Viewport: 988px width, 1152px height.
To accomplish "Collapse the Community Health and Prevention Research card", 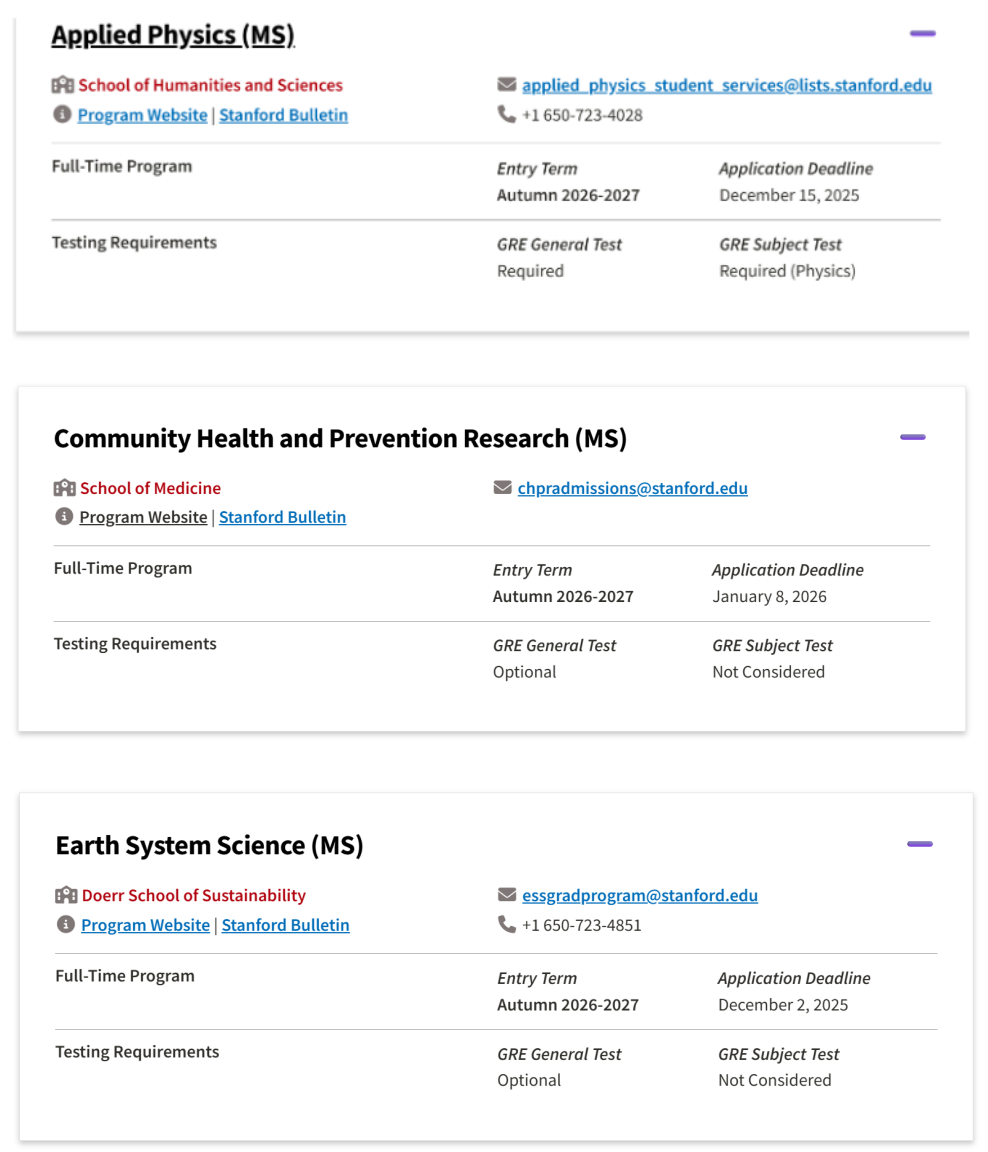I will point(912,437).
